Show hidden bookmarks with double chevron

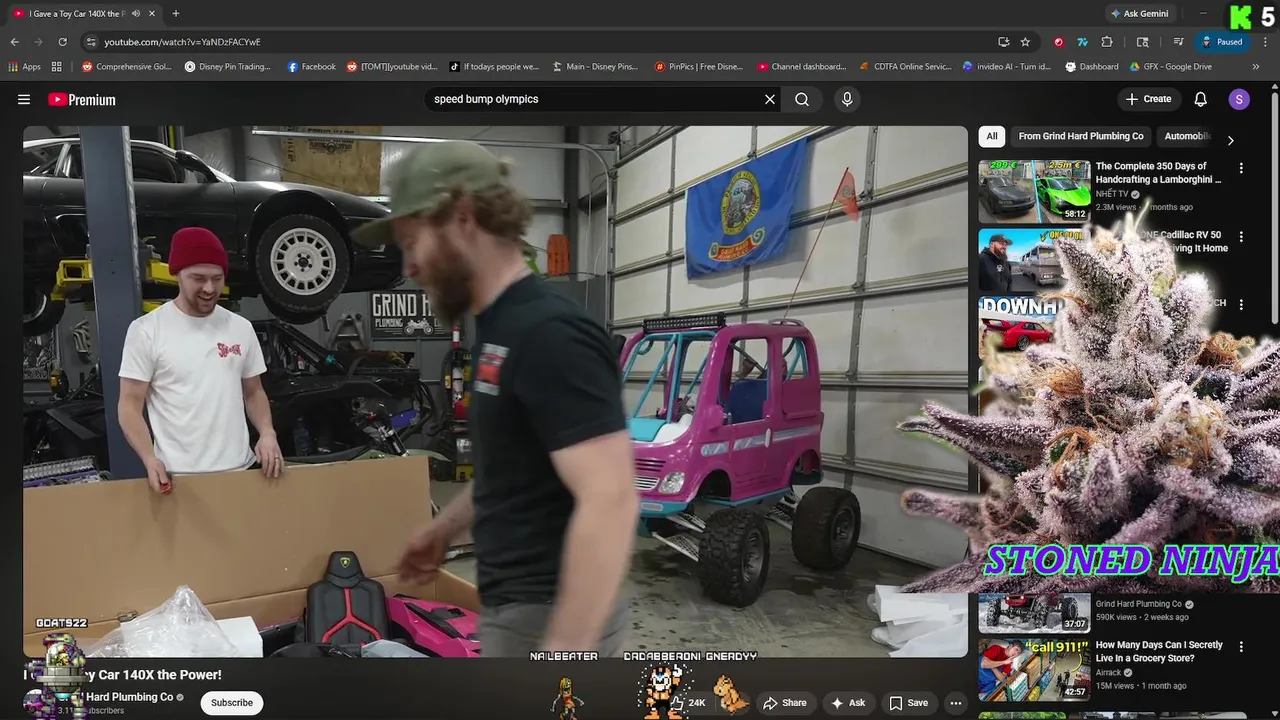[1256, 67]
